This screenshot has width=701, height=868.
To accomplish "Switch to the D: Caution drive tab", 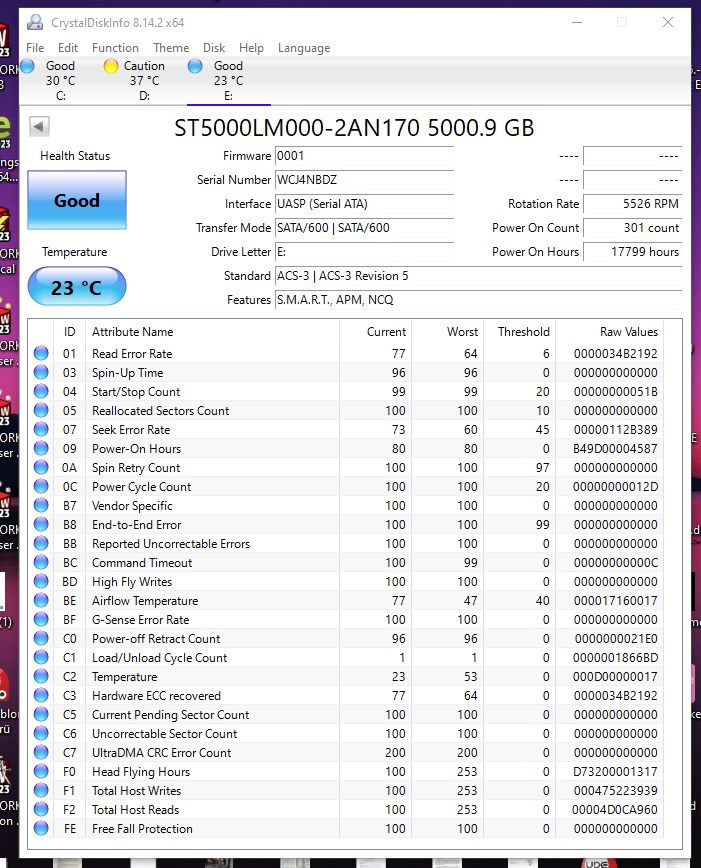I will pos(145,80).
